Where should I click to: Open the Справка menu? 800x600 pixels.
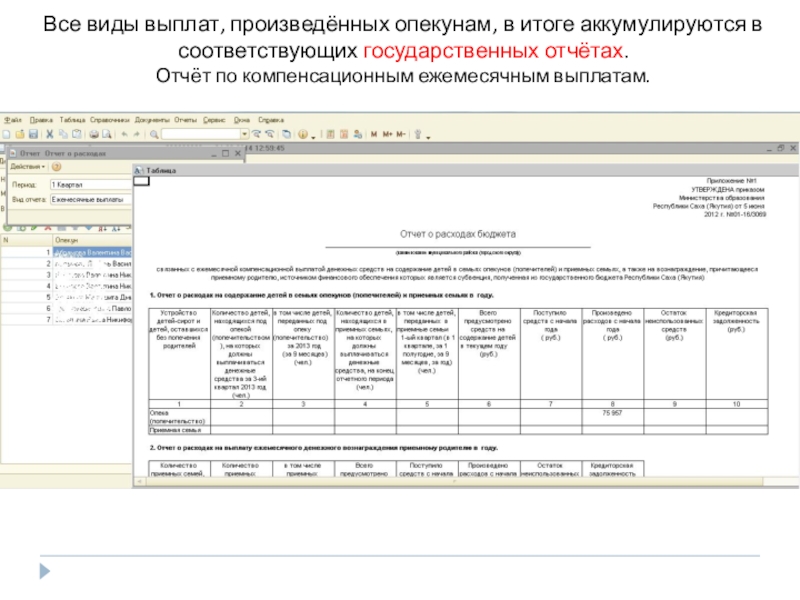tap(271, 120)
